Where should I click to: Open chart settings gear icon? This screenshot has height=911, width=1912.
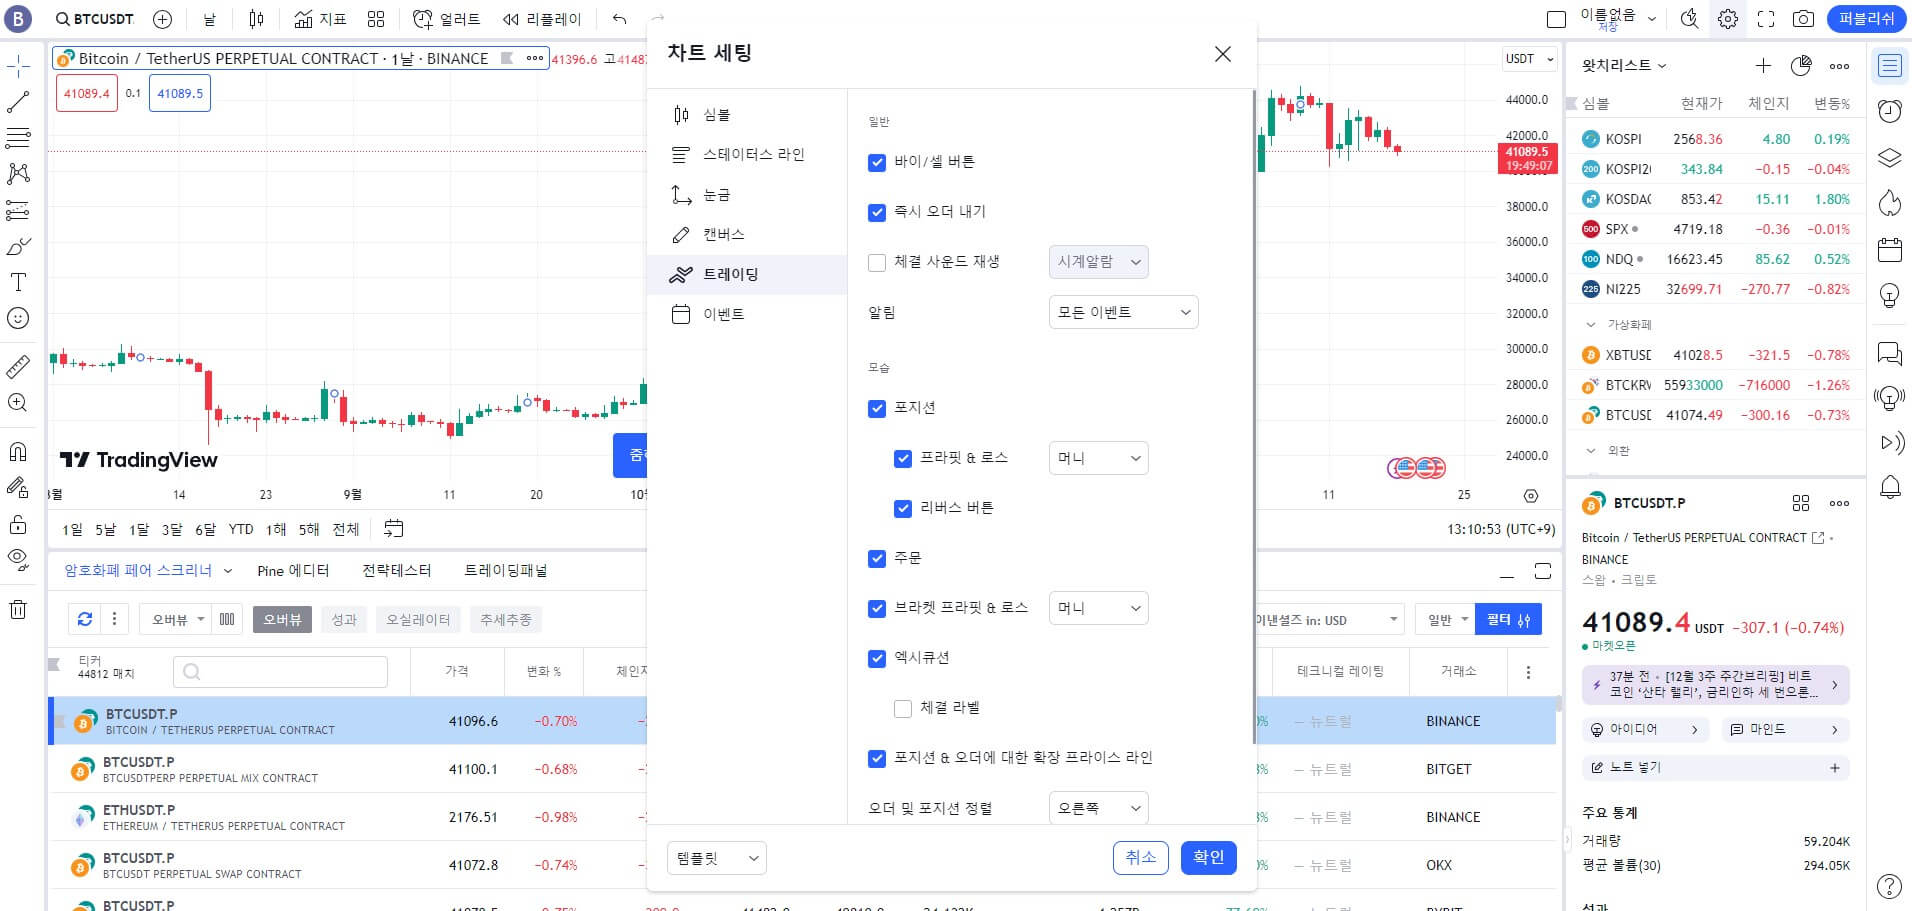click(x=1727, y=19)
